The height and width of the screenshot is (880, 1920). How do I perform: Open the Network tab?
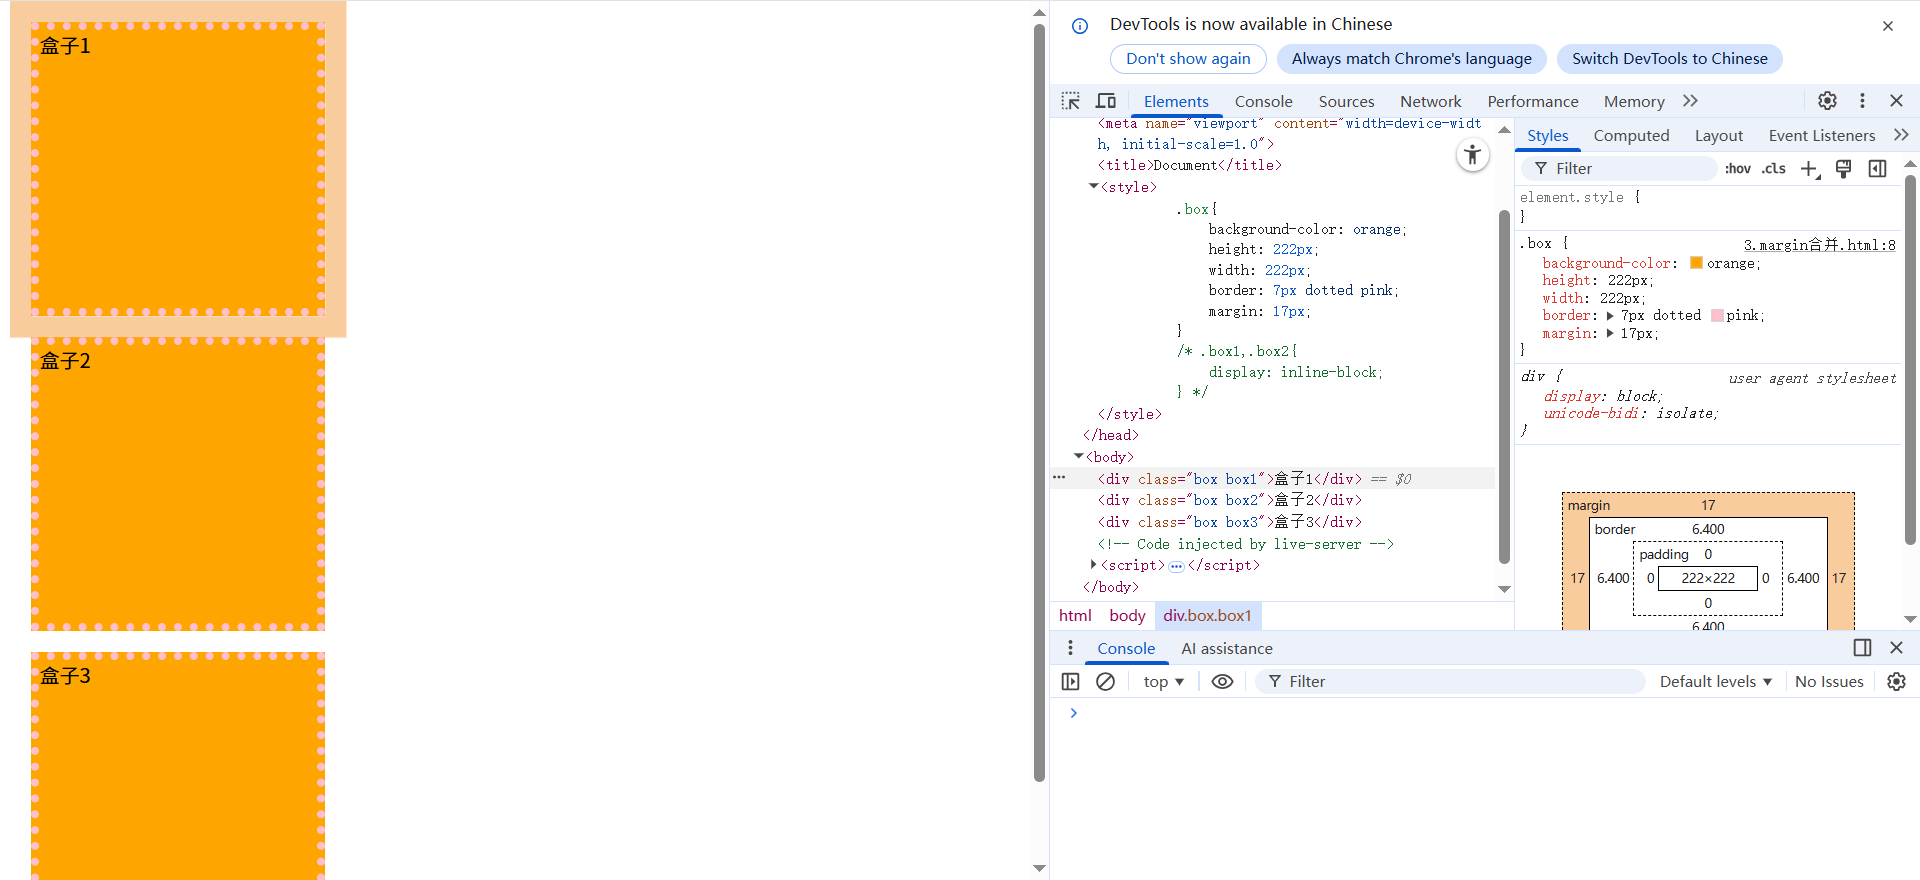tap(1430, 101)
